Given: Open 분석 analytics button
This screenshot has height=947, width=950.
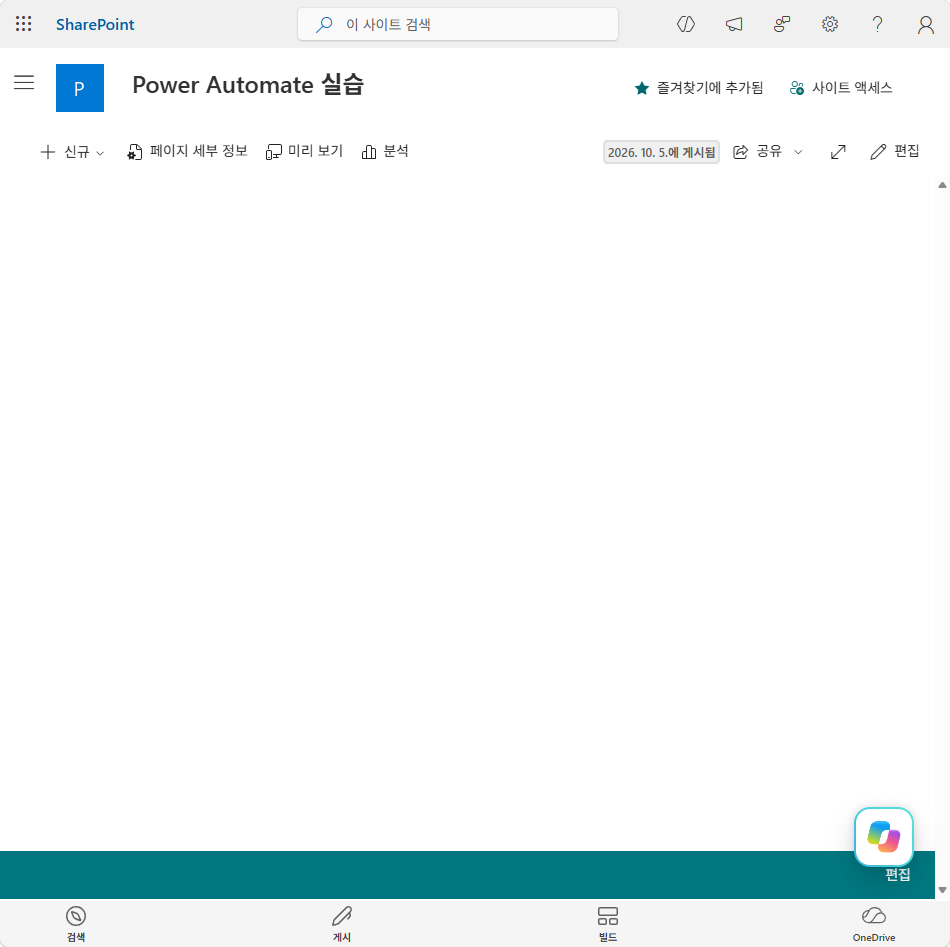Looking at the screenshot, I should [385, 151].
